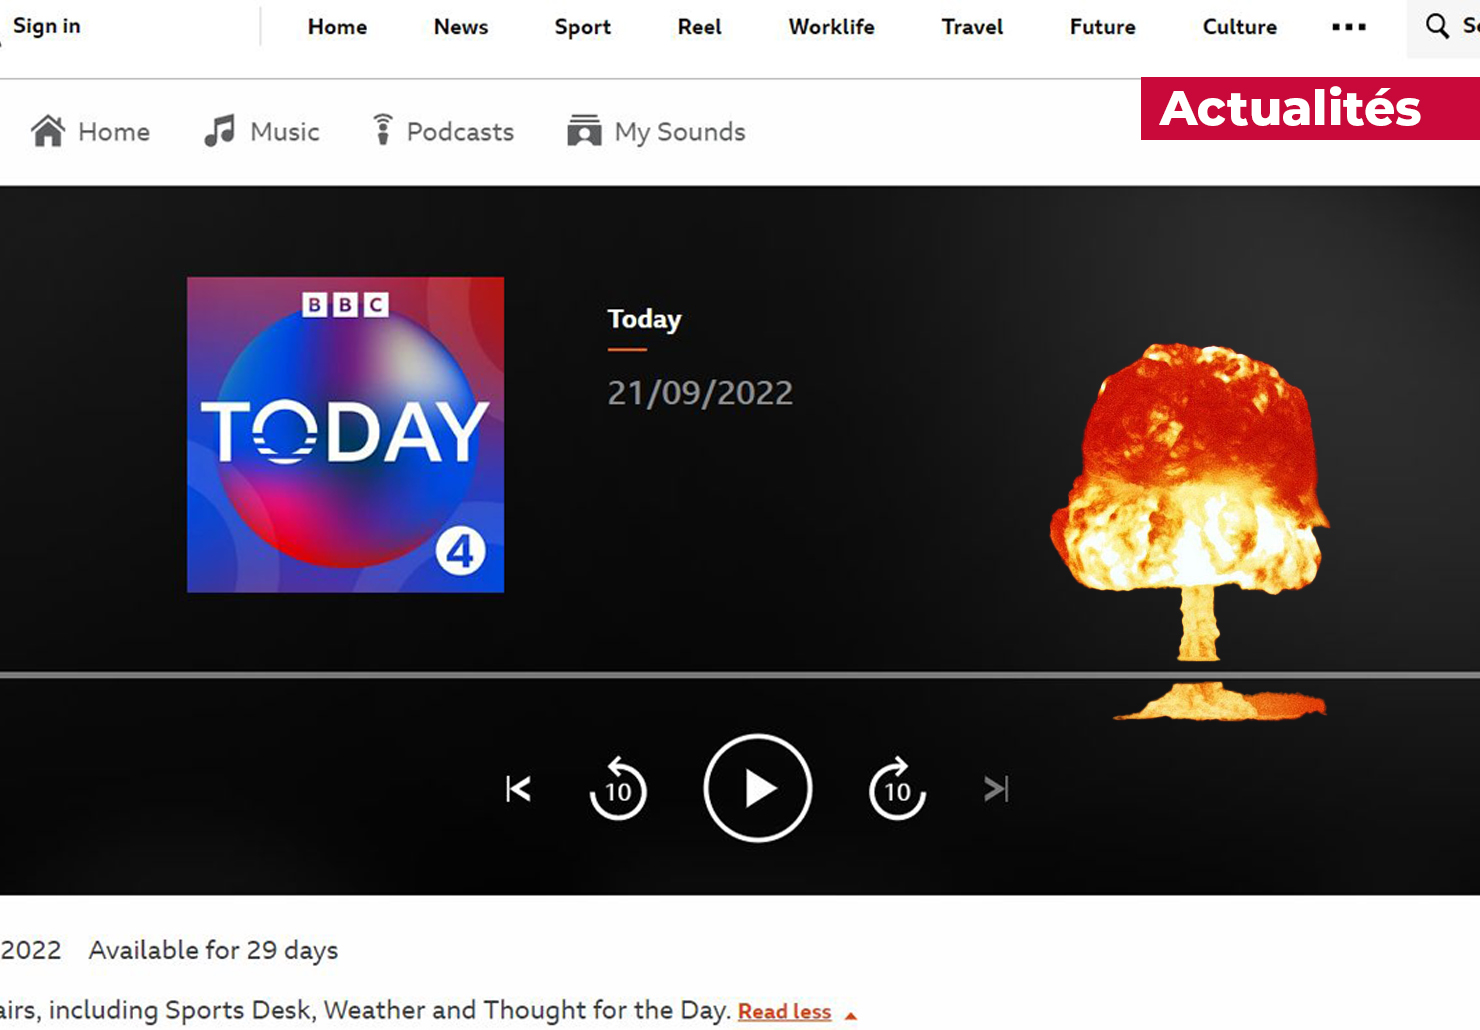Open the Travel section

pos(972,27)
